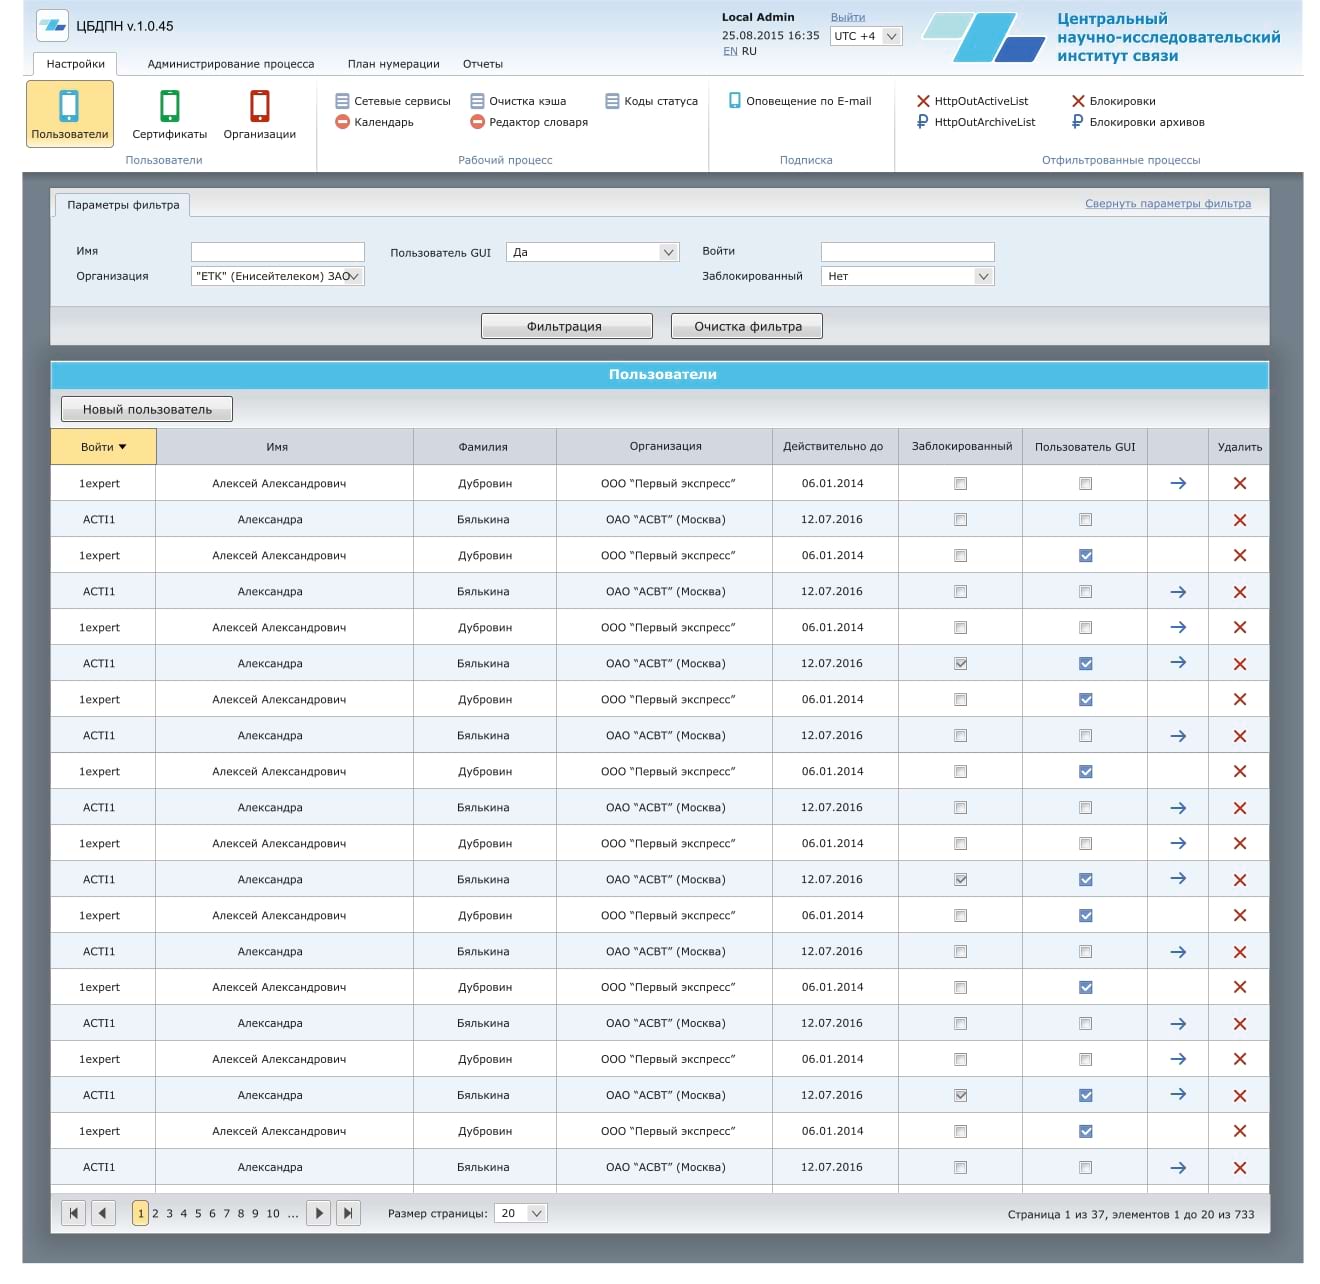The width and height of the screenshot is (1320, 1284).
Task: Click the red delete X in first row
Action: [x=1239, y=484]
